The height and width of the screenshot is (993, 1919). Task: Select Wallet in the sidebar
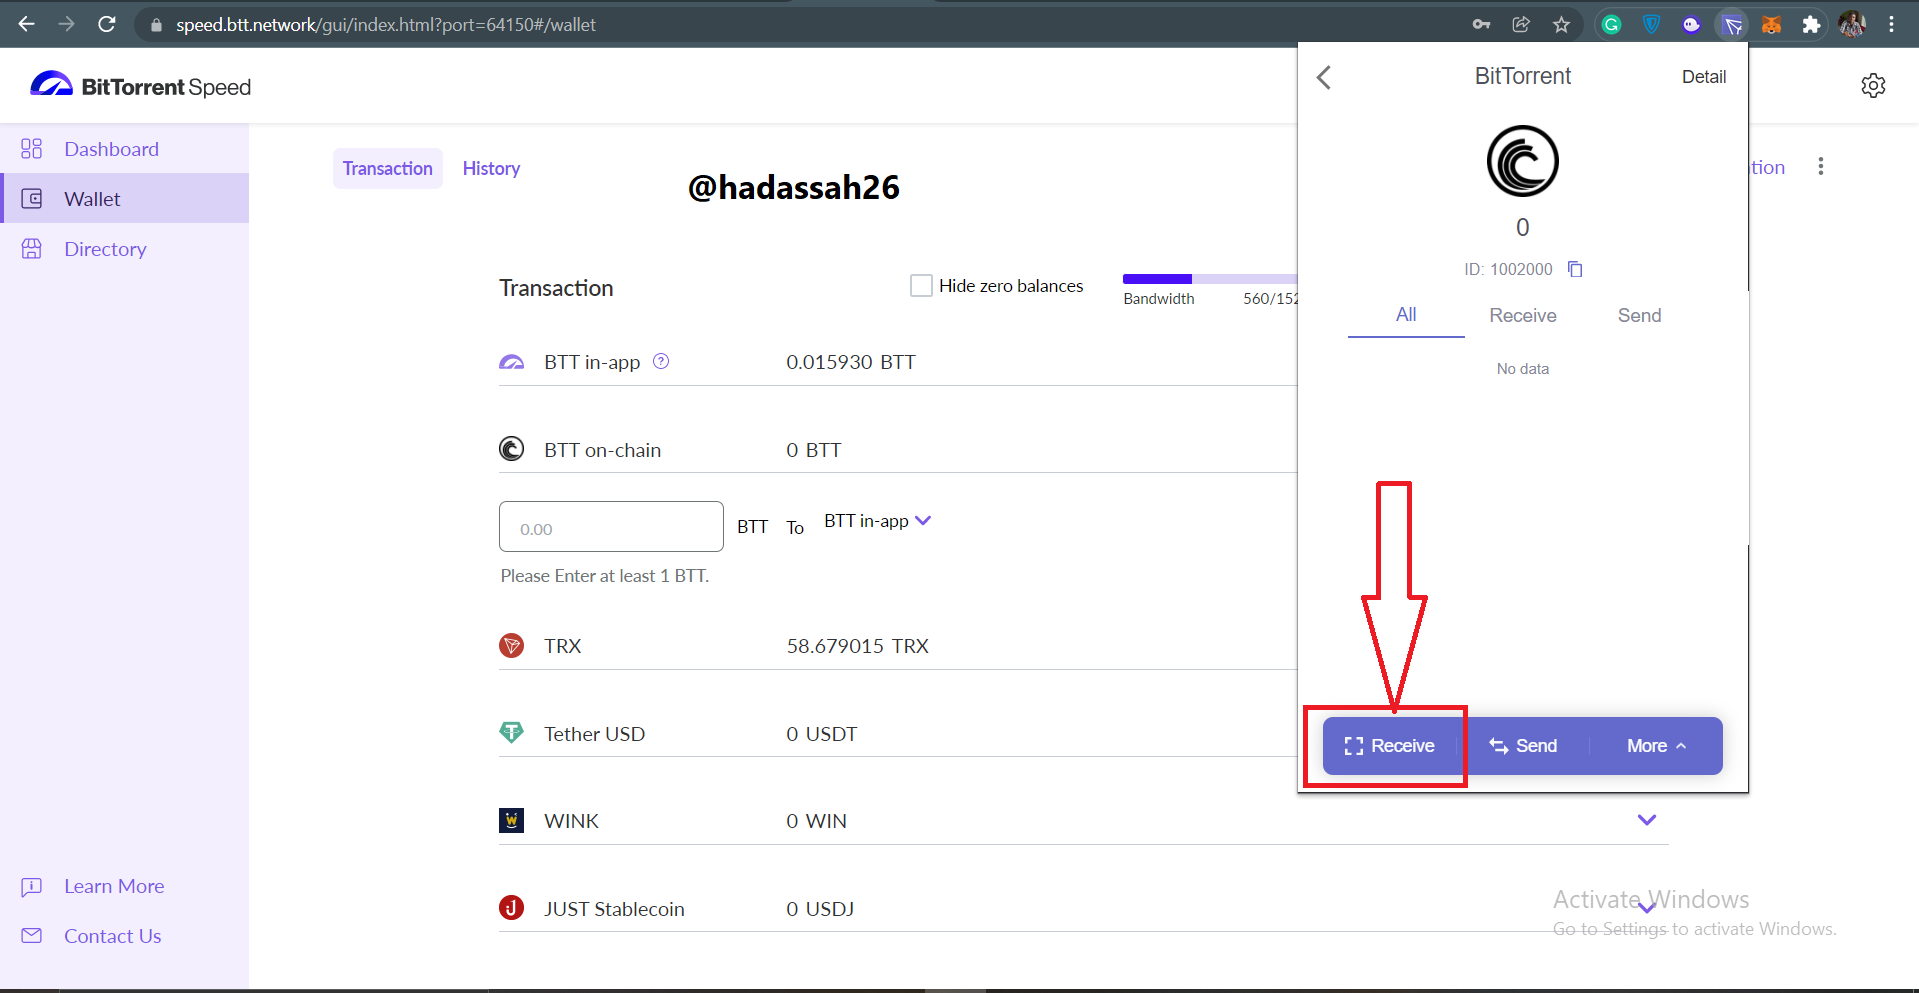coord(124,198)
